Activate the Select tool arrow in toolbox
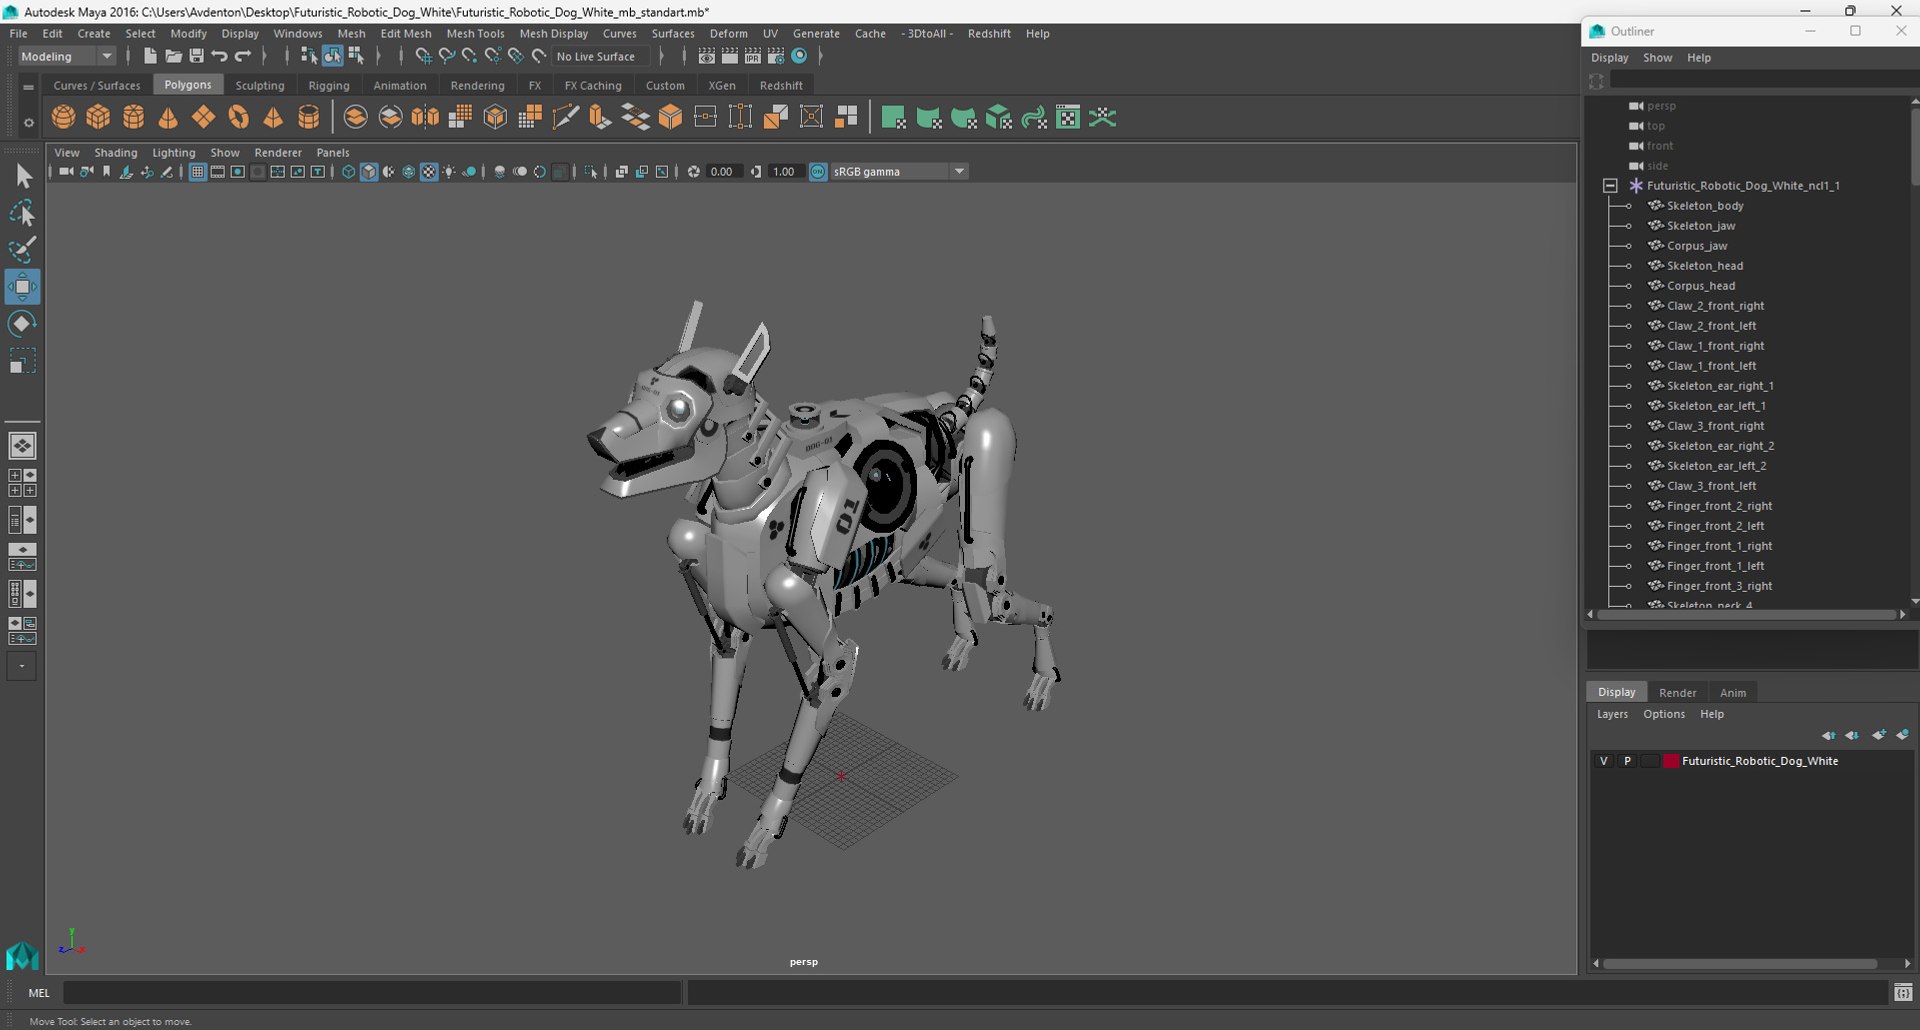The width and height of the screenshot is (1920, 1030). coord(22,177)
